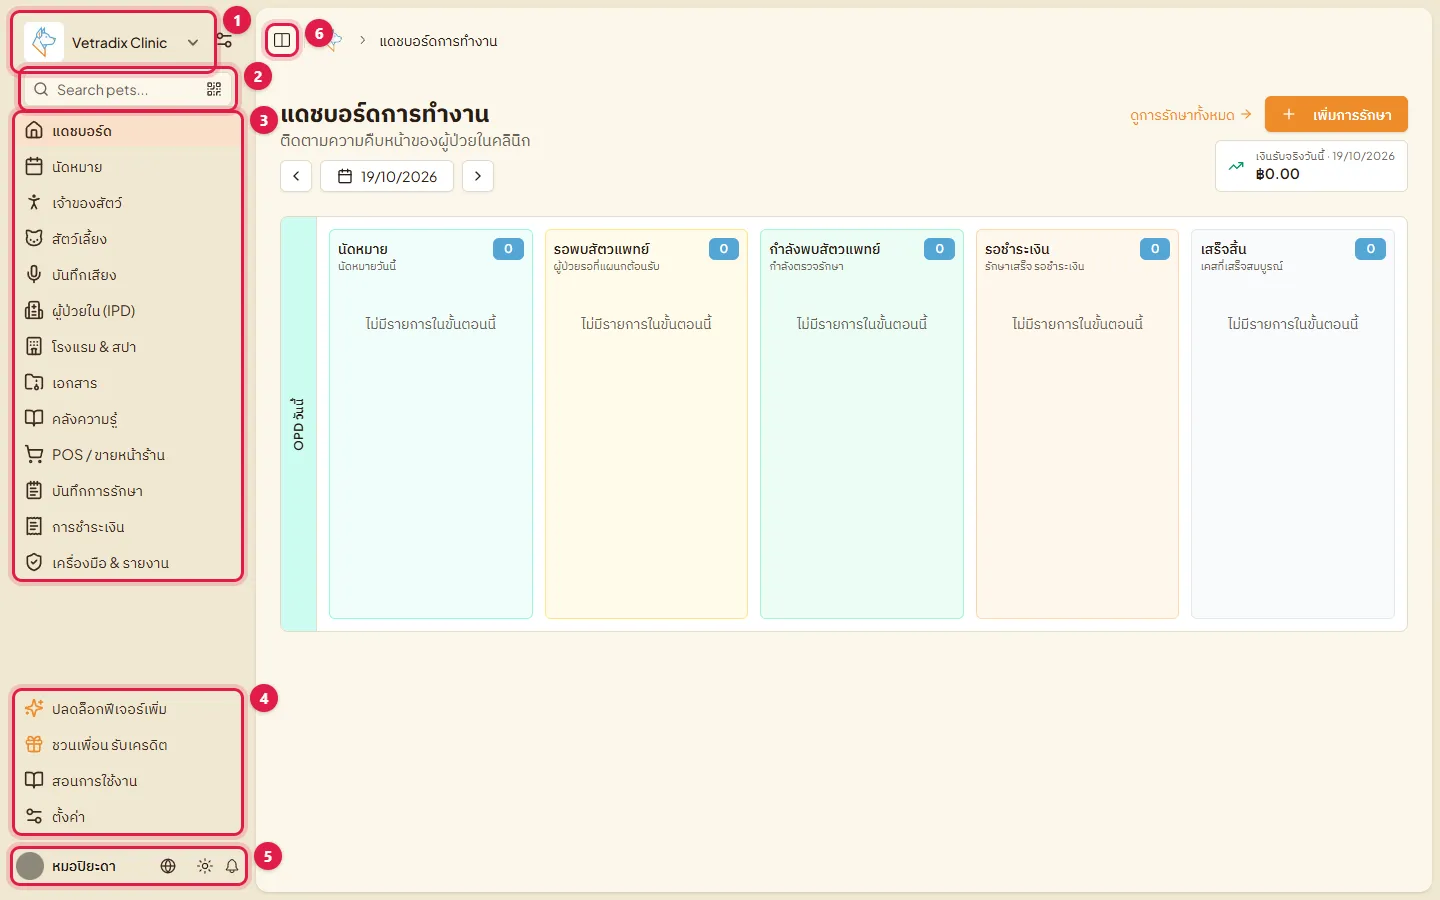Click the รอชำระเงิน column header
1440x900 pixels.
pyautogui.click(x=1017, y=249)
